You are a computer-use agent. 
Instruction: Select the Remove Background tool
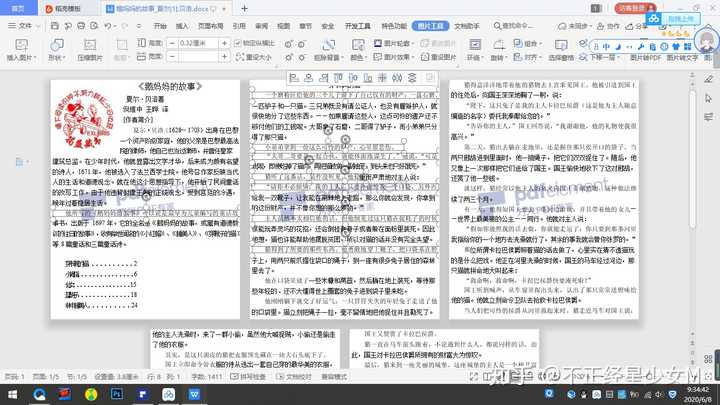[x=329, y=50]
